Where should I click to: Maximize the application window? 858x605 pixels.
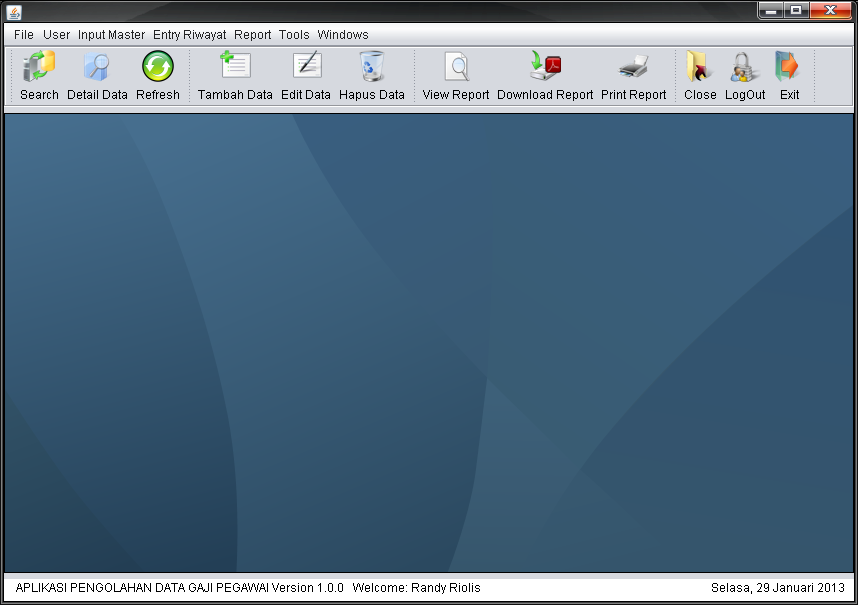coord(796,10)
